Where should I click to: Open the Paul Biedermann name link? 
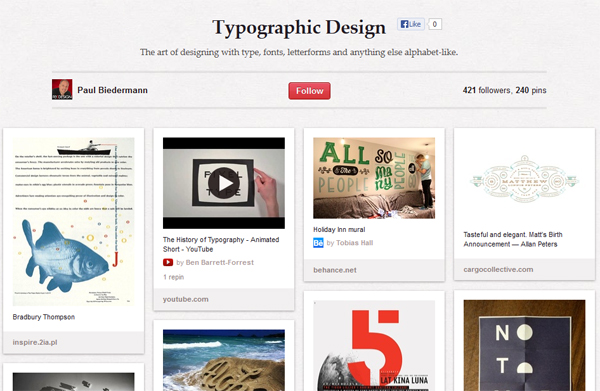point(112,90)
